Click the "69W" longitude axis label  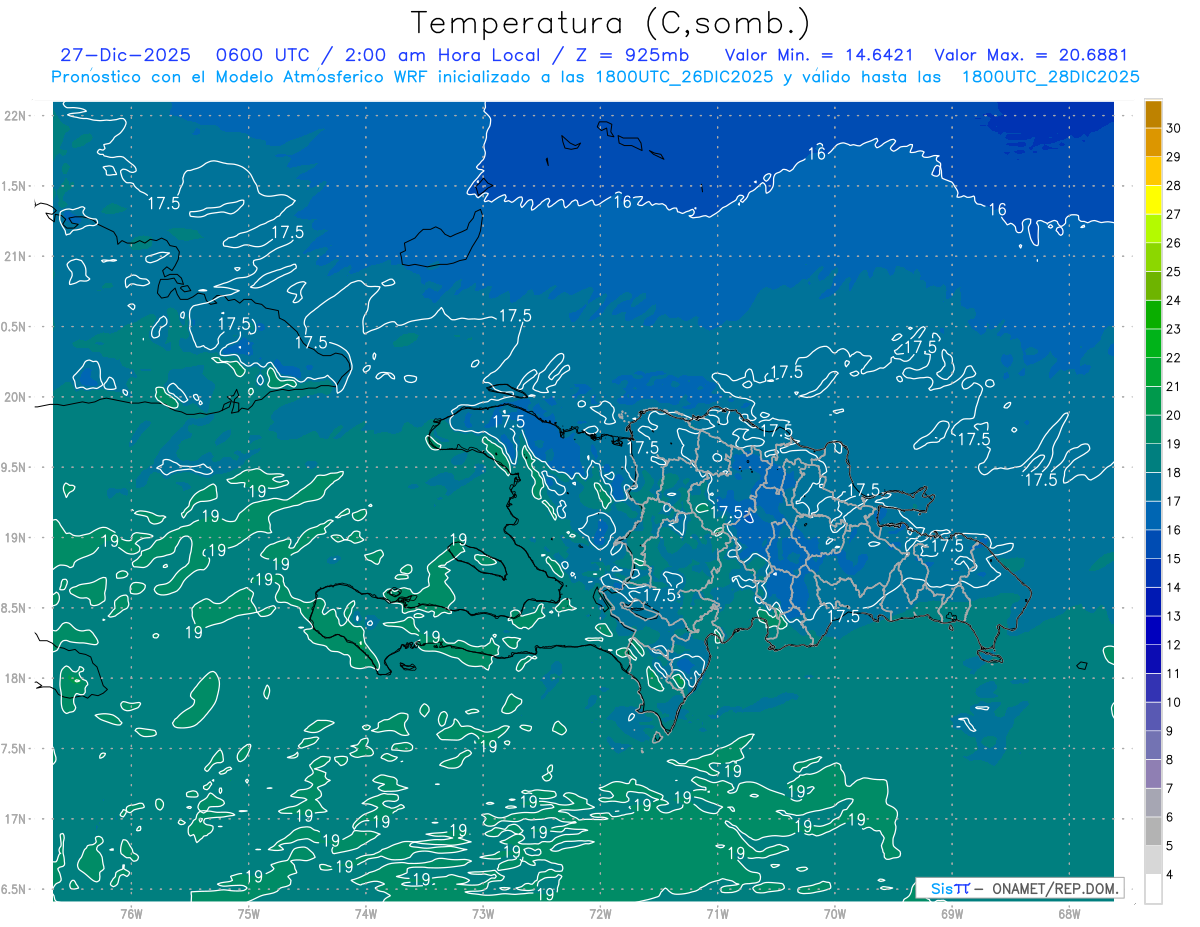952,913
